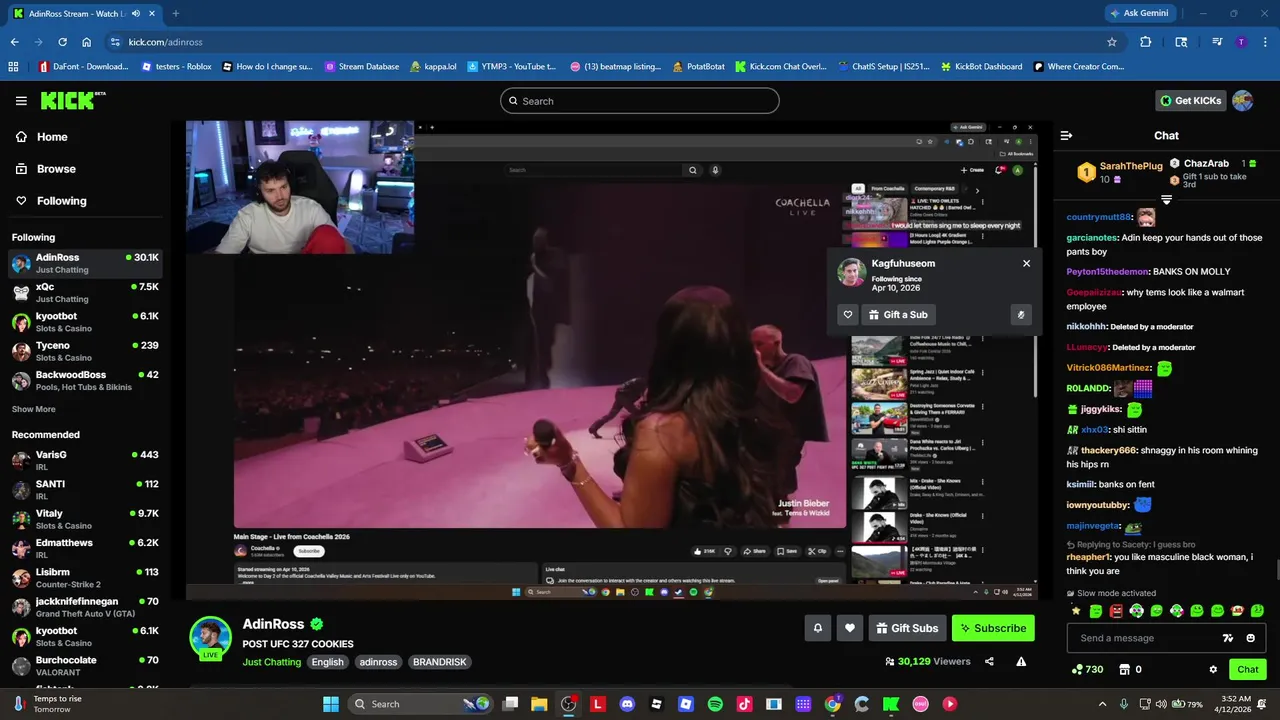
Task: Open Burchocolate recommended channel
Action: tap(85, 666)
